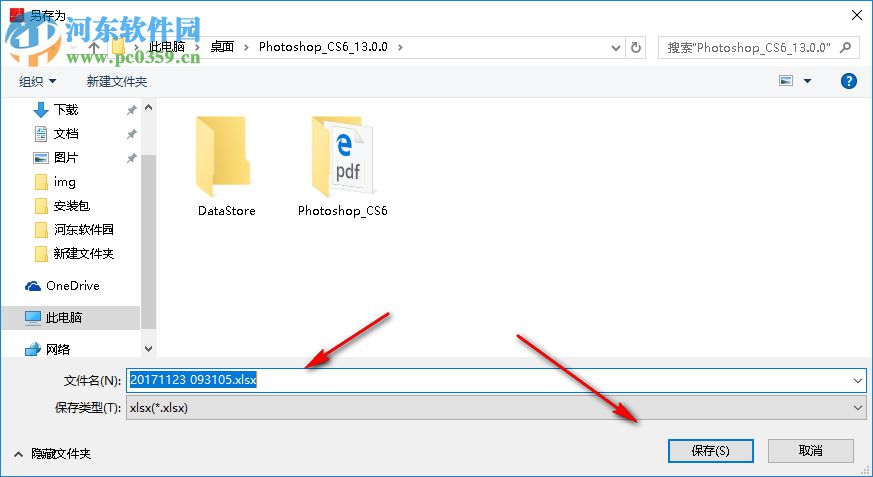The height and width of the screenshot is (477, 873).
Task: Click the sidebar scroll down arrow
Action: (x=148, y=348)
